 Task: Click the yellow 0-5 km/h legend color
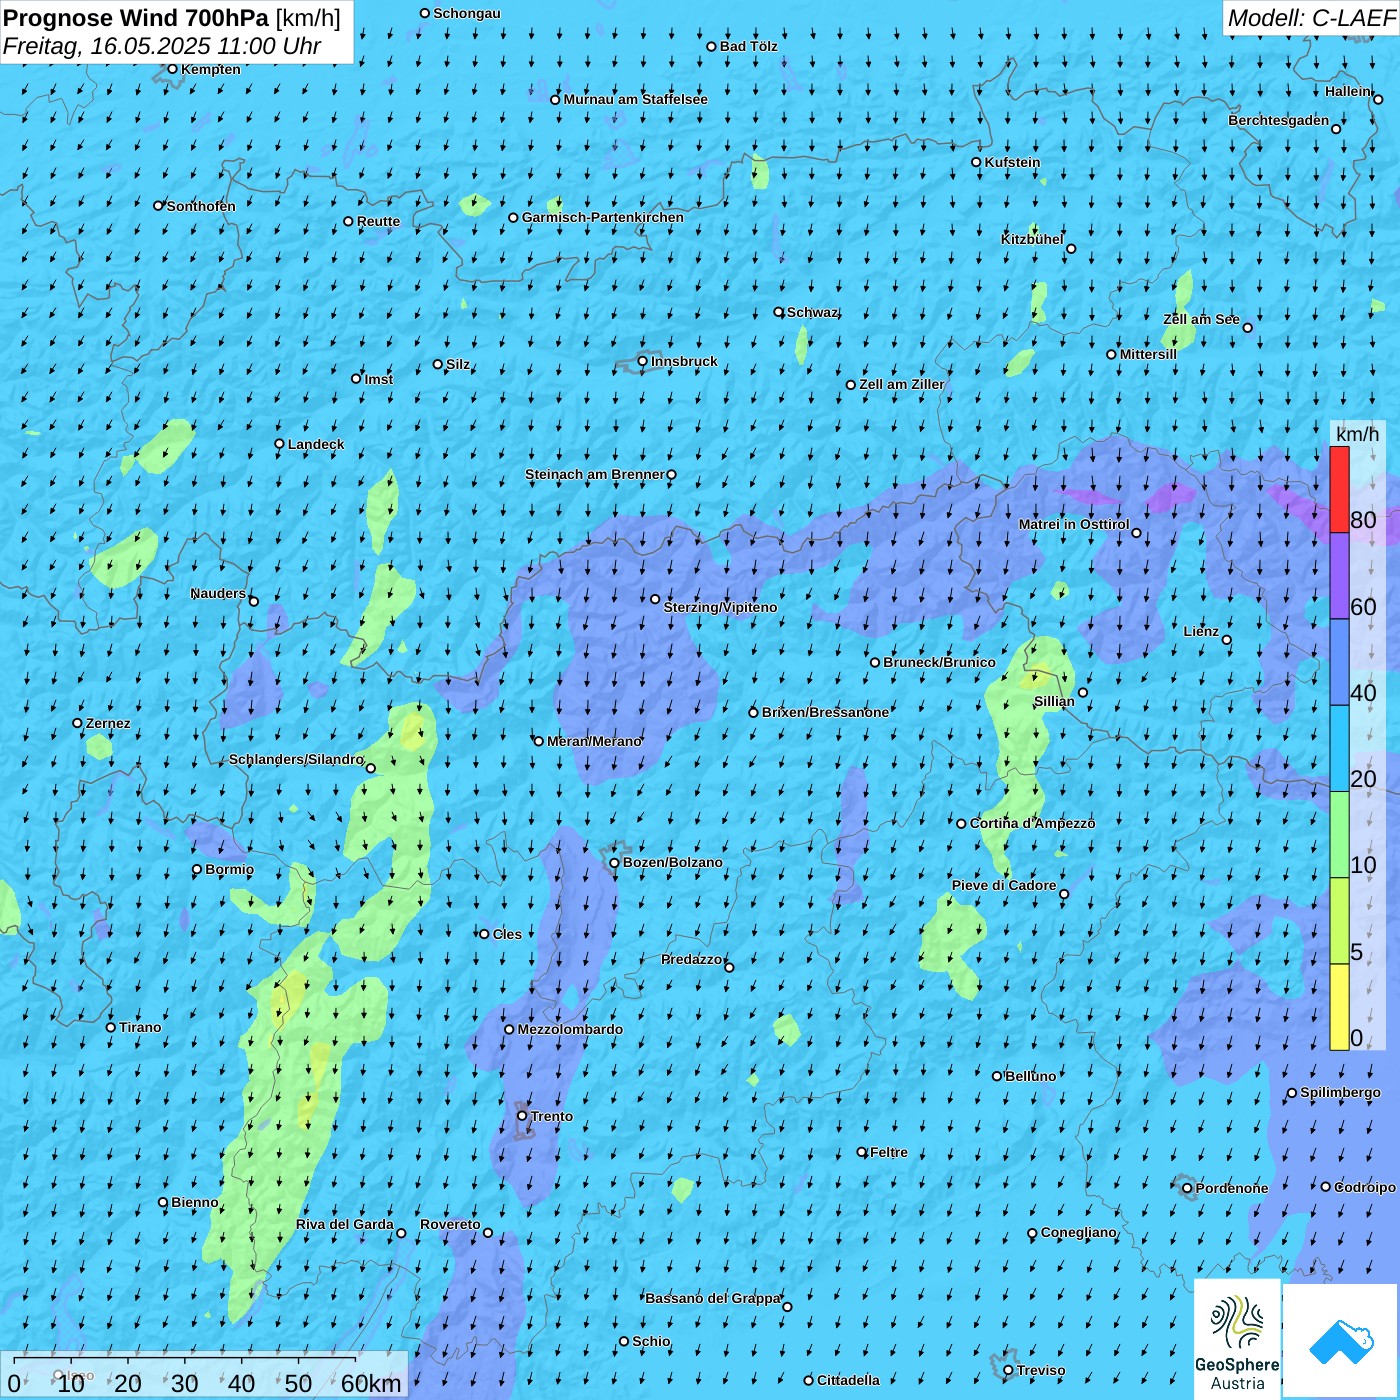[x=1339, y=1007]
